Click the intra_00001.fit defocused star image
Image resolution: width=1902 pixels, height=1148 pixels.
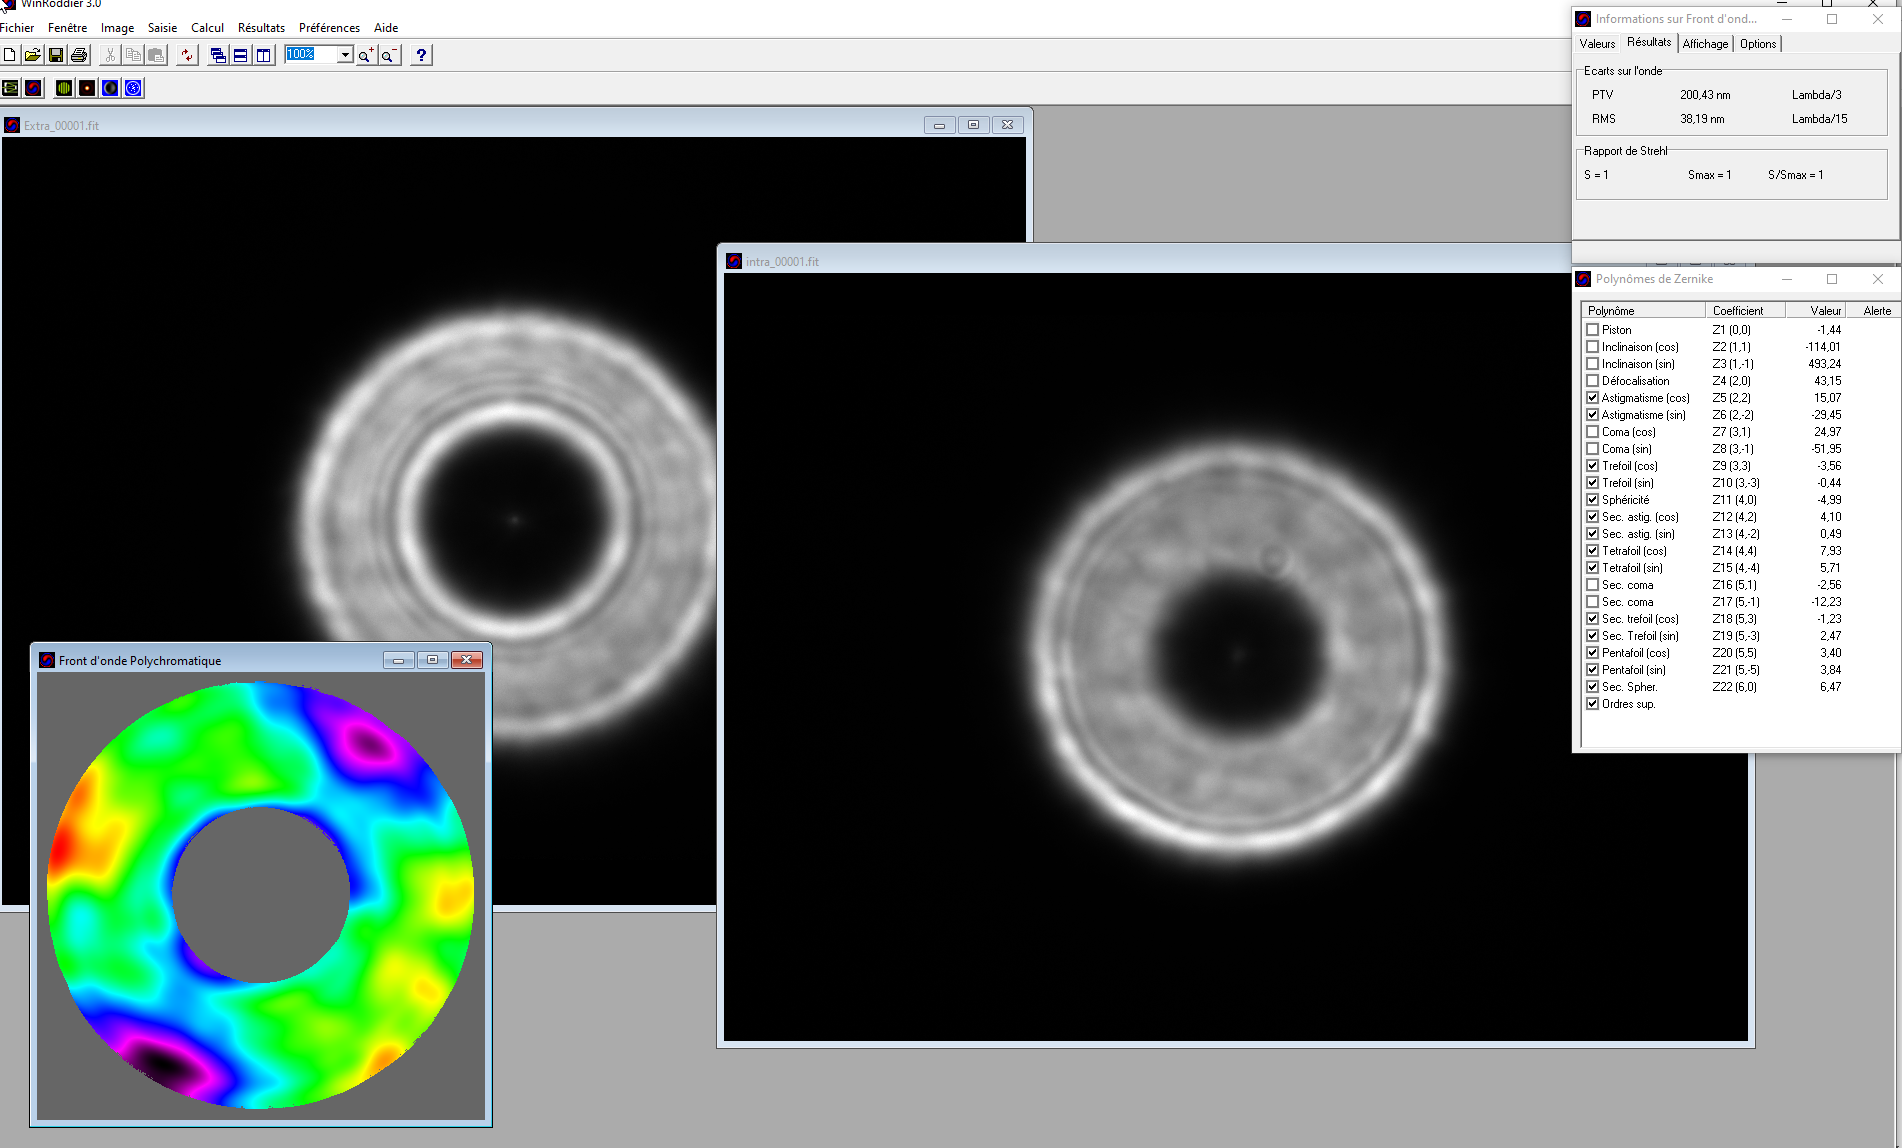1235,656
